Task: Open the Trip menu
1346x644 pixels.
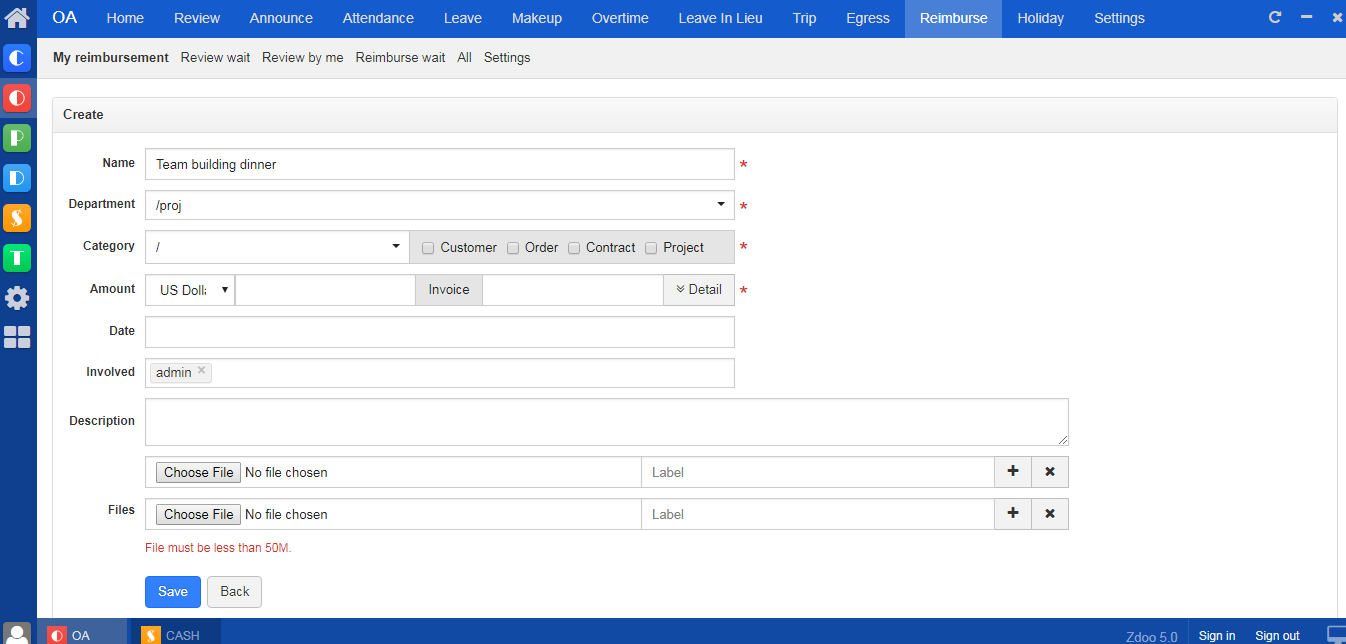Action: [804, 18]
